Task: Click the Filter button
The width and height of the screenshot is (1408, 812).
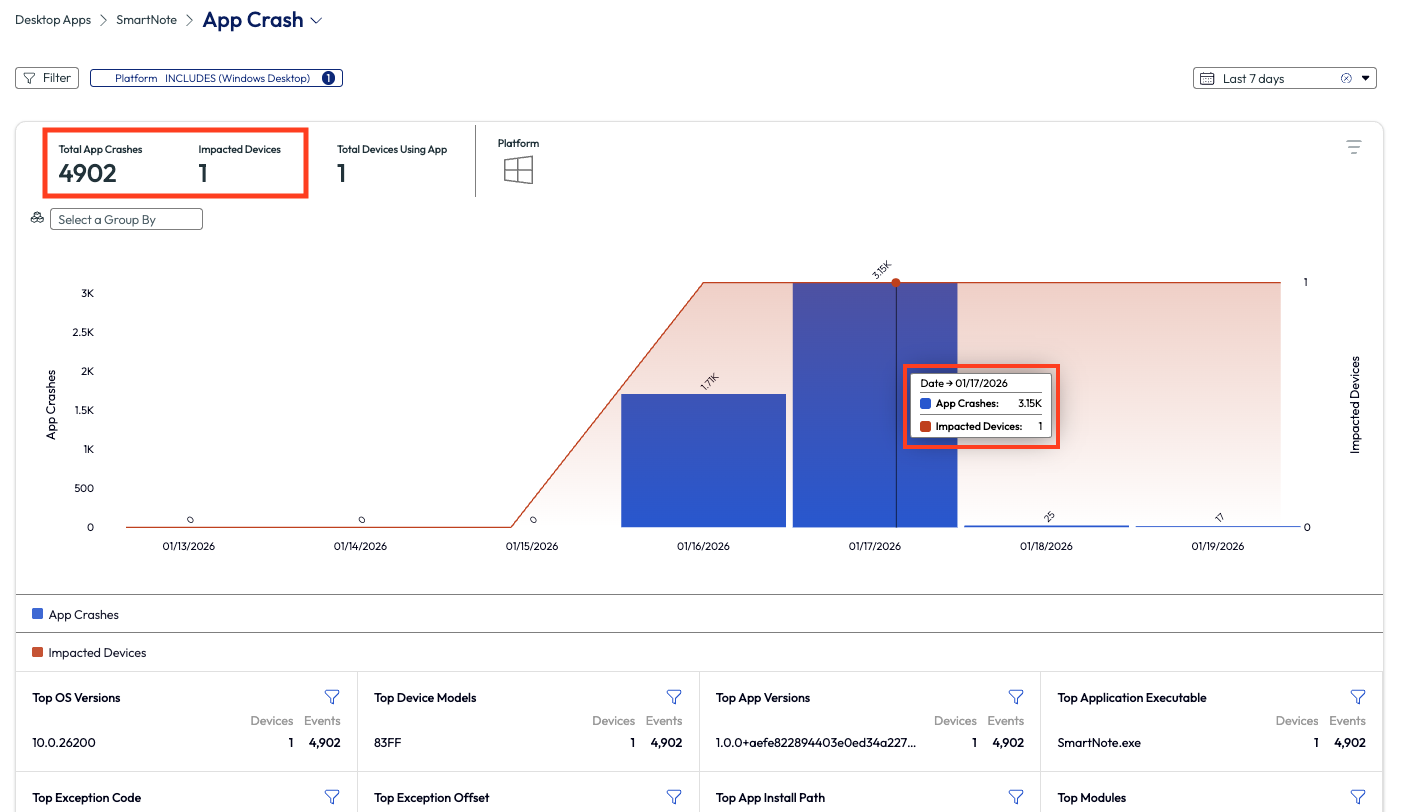Action: pos(46,77)
